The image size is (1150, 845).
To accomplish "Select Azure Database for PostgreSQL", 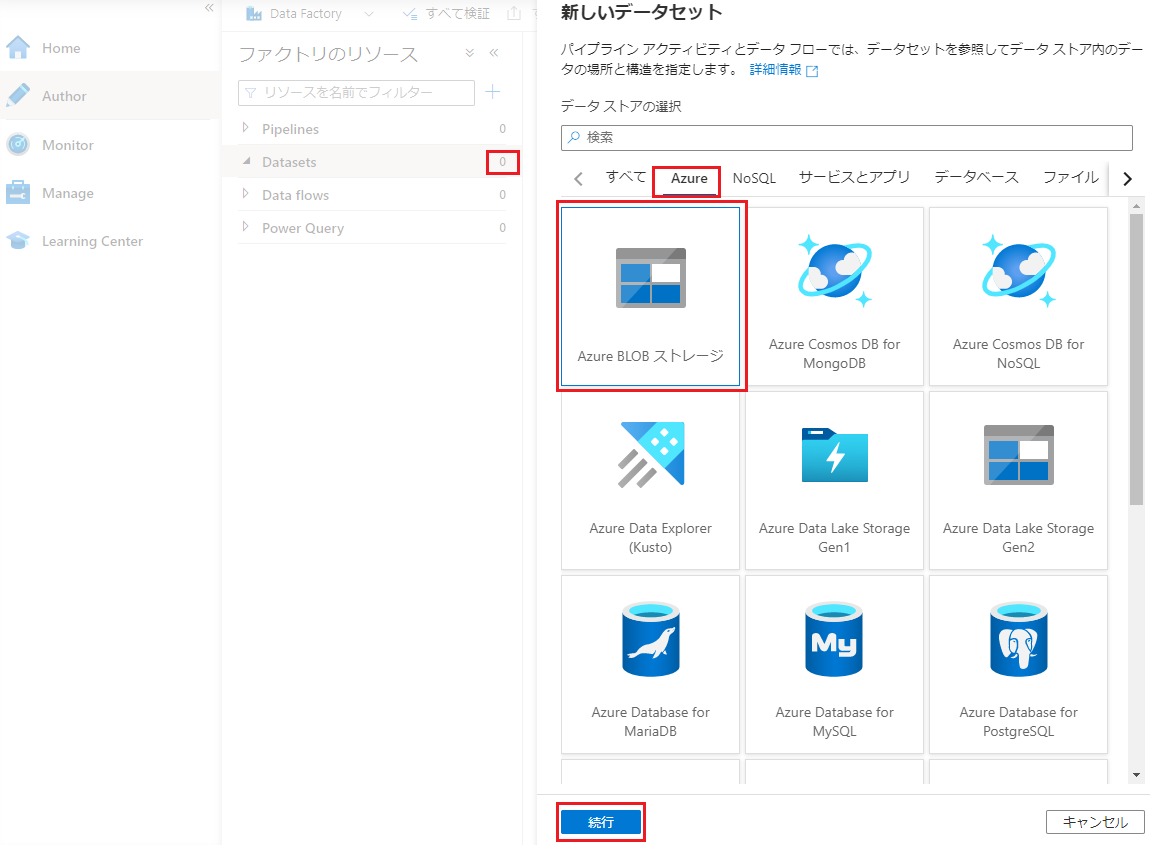I will (1018, 665).
